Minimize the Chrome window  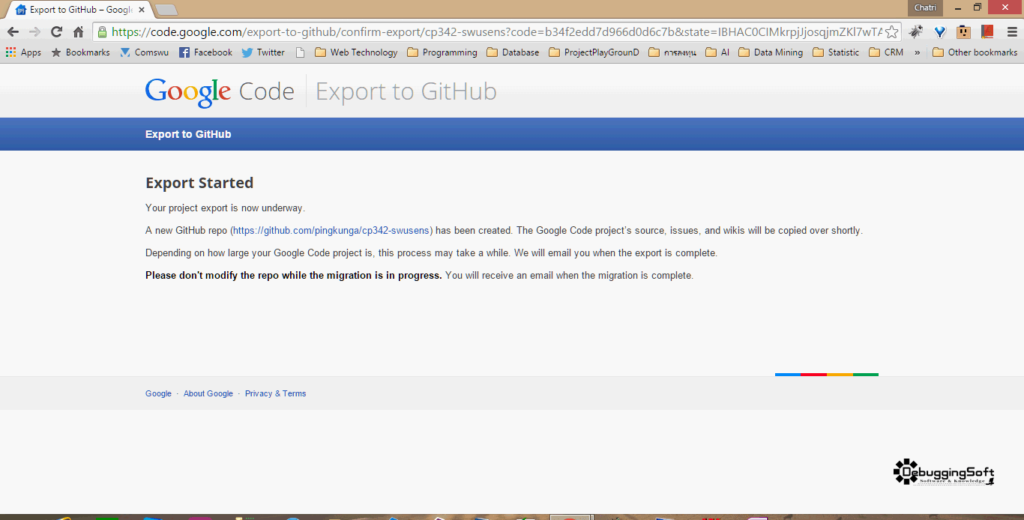957,8
